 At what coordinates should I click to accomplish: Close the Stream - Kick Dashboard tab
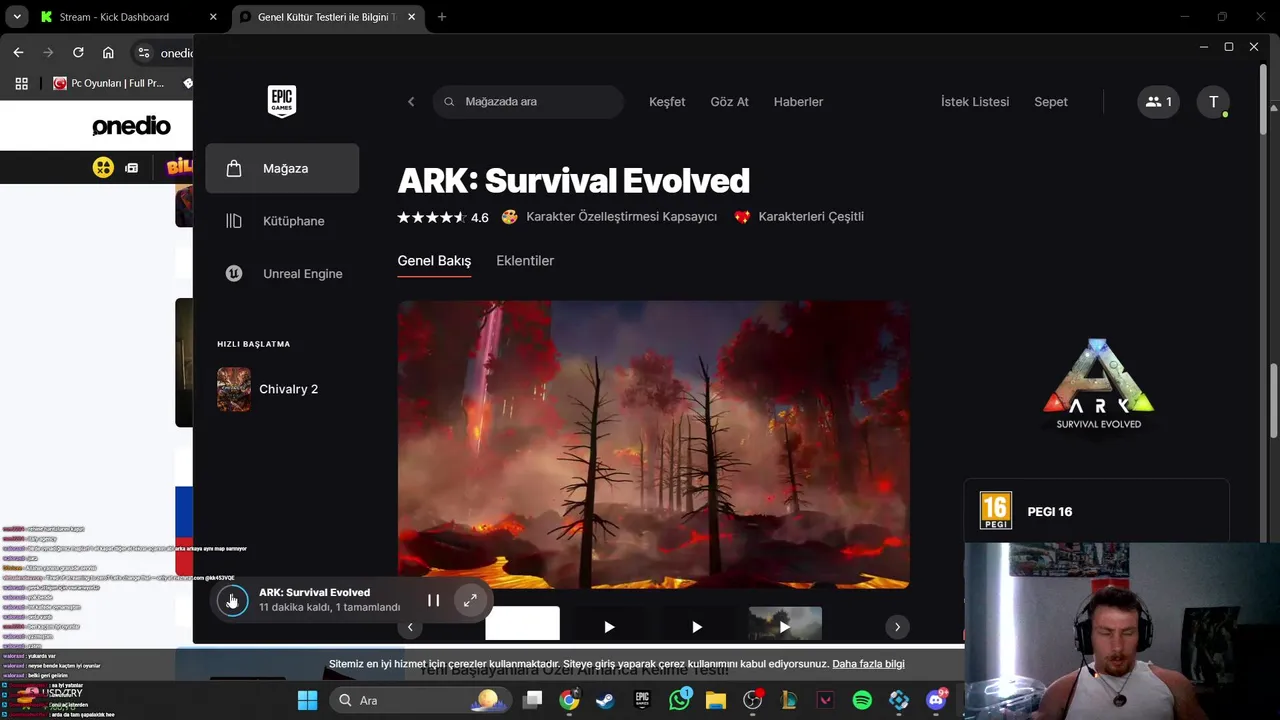coord(213,17)
